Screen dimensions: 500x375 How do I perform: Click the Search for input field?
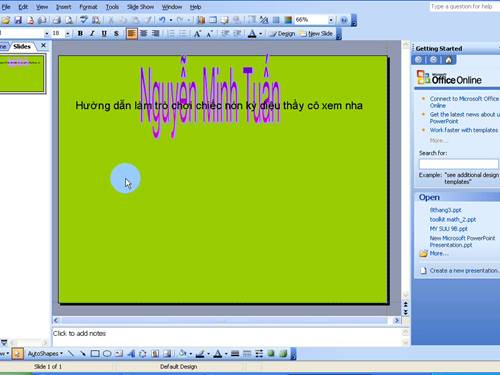coord(459,164)
